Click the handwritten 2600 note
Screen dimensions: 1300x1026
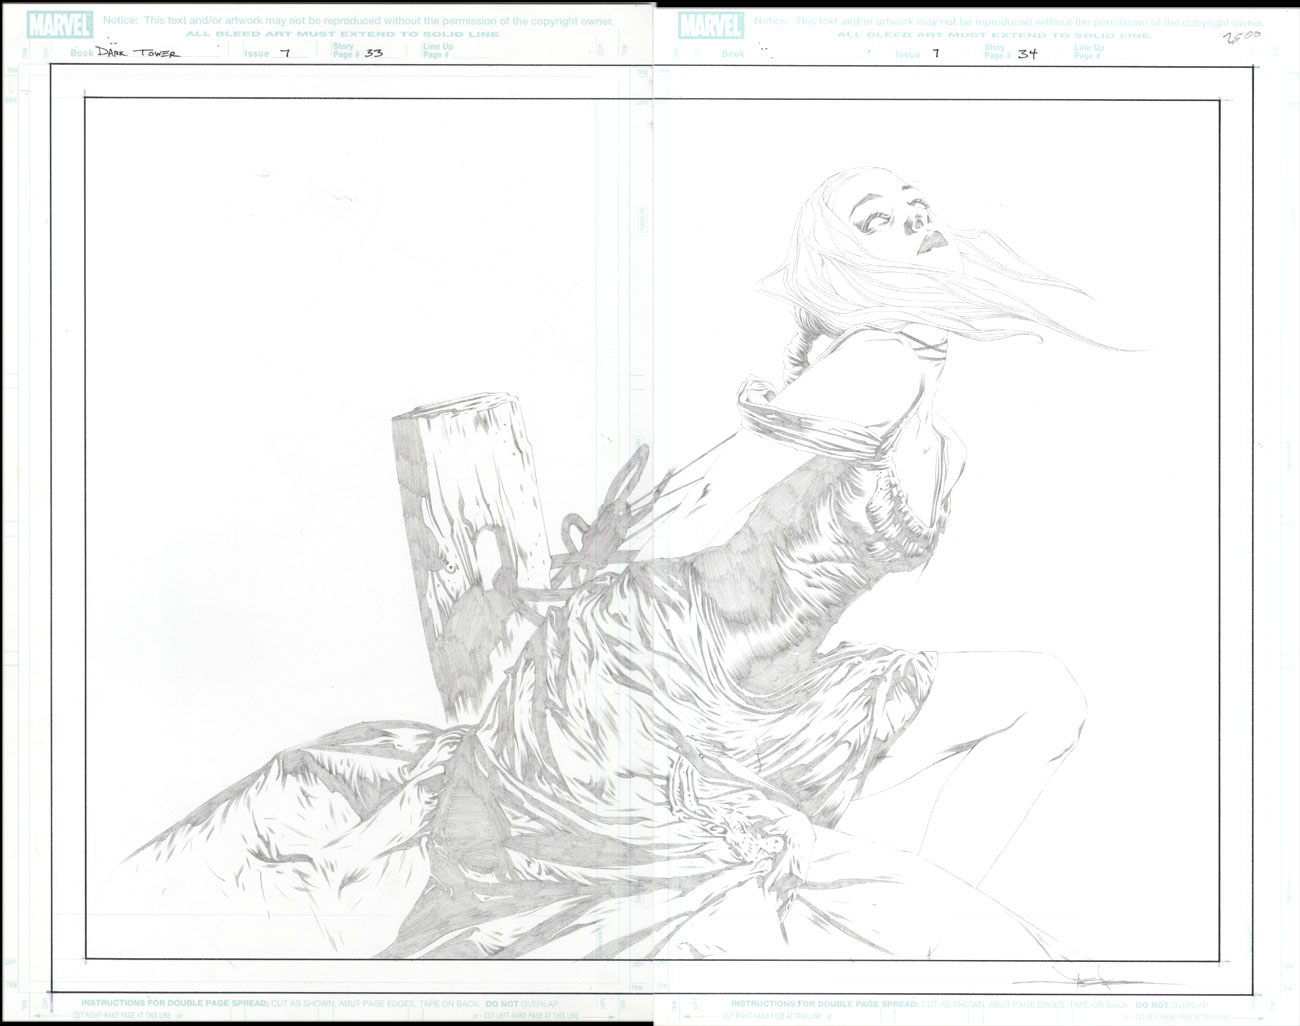tap(1241, 36)
